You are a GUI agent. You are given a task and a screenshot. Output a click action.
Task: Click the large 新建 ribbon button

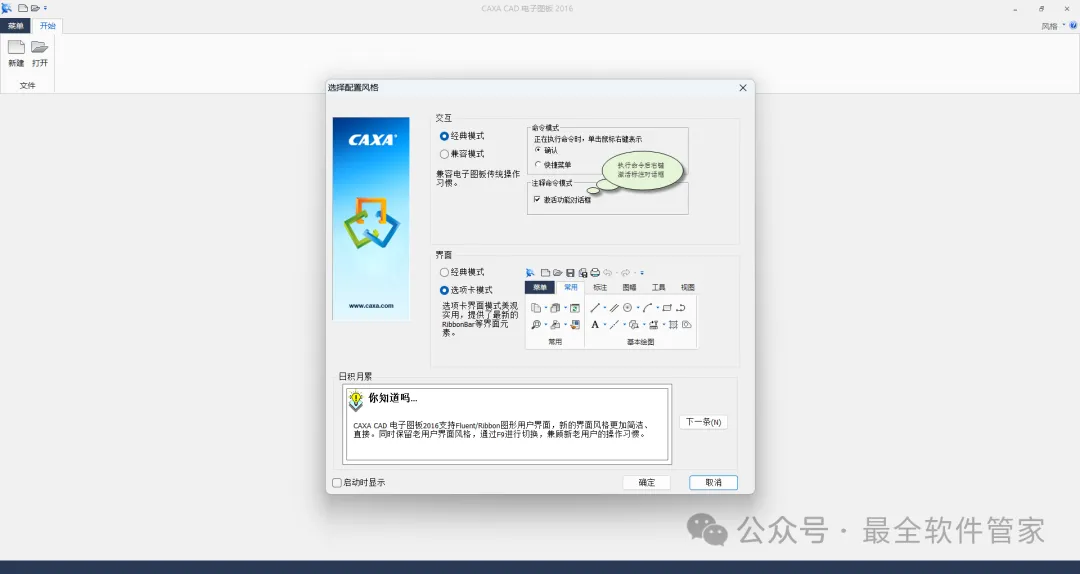[16, 54]
